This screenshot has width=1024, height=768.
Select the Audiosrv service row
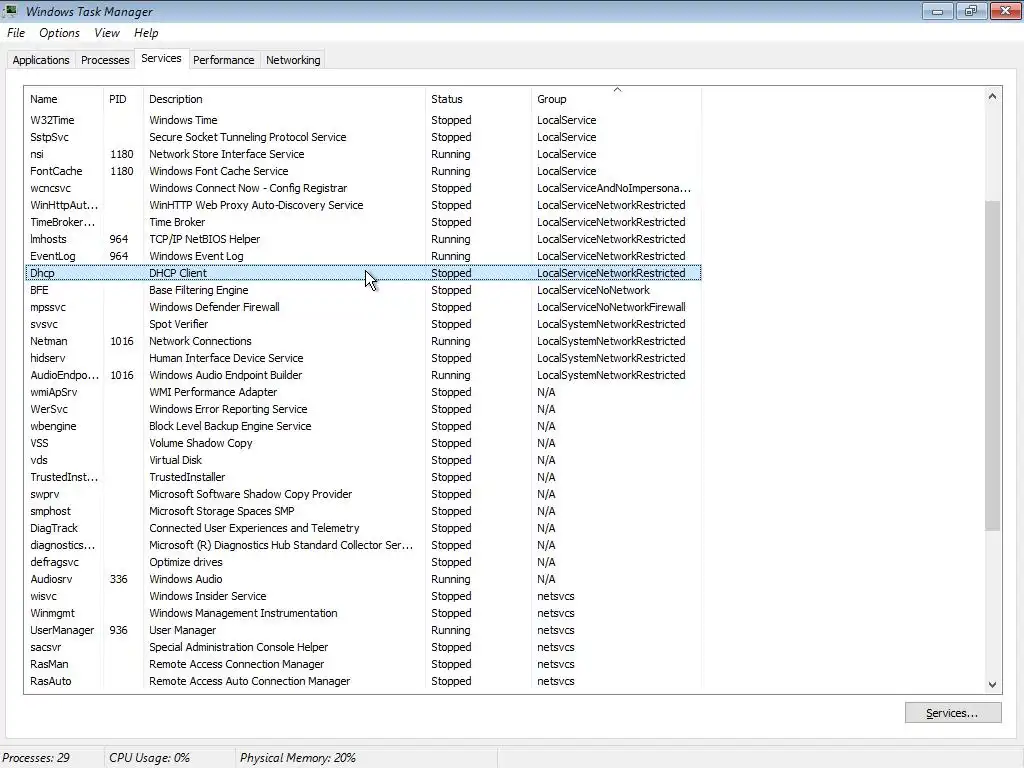363,579
